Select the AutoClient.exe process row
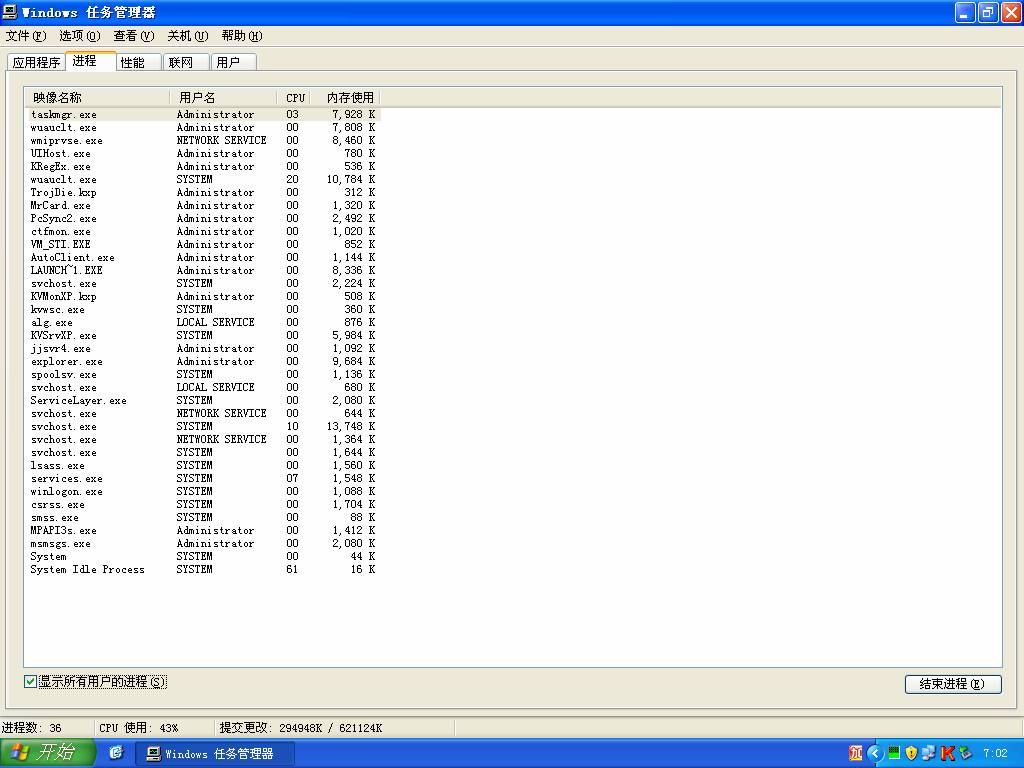The height and width of the screenshot is (768, 1024). [x=203, y=257]
